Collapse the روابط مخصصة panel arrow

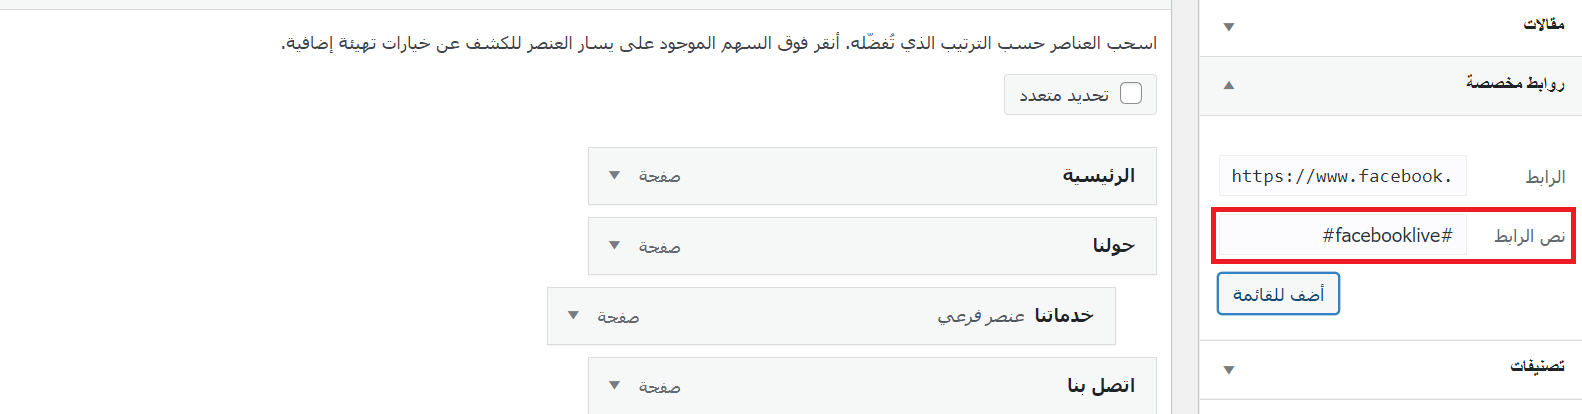[1229, 85]
